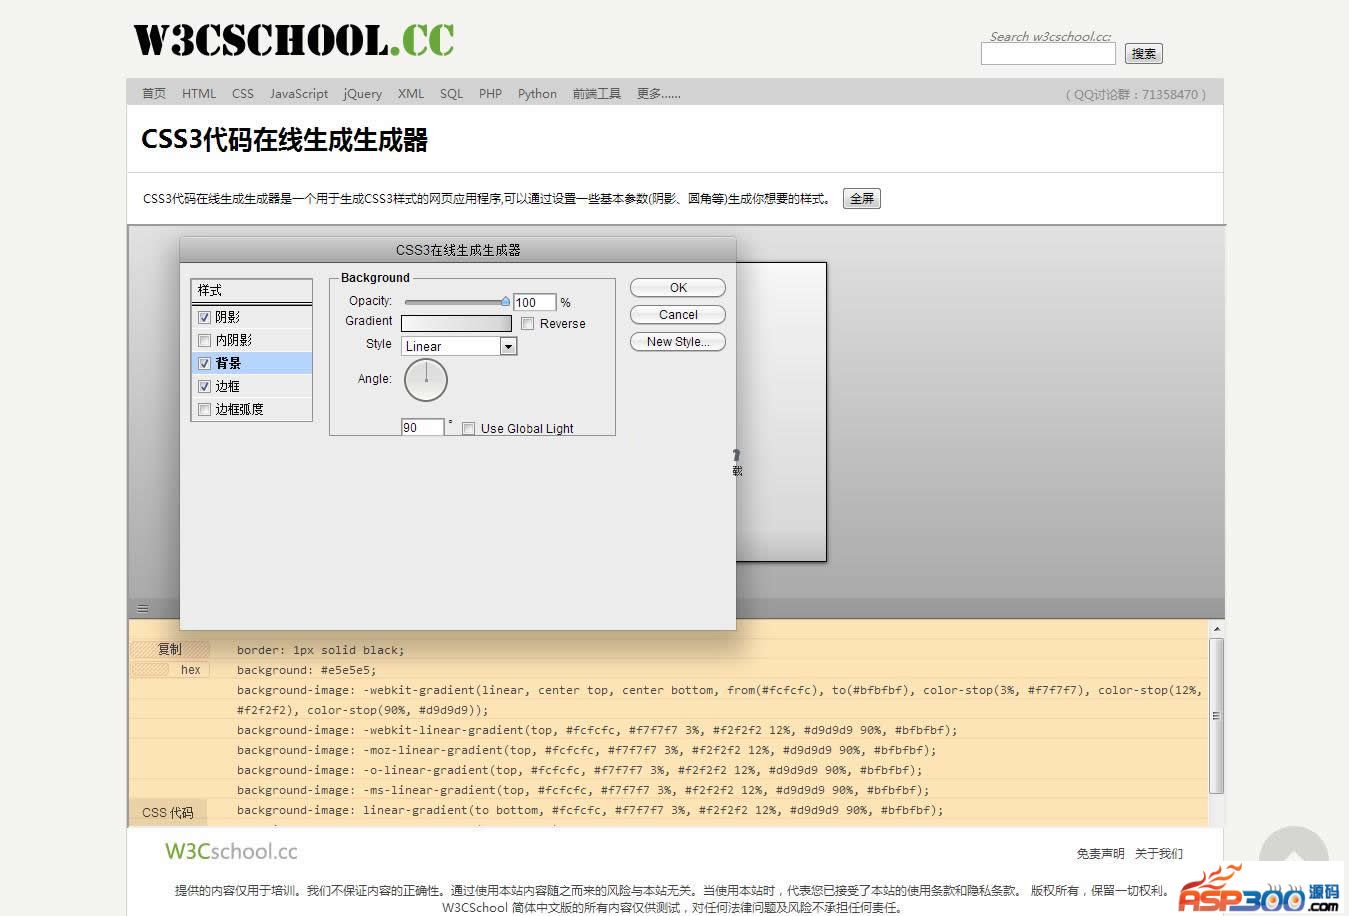Click the -webkit-linear-gradient code line
This screenshot has height=916, width=1349.
pos(597,730)
